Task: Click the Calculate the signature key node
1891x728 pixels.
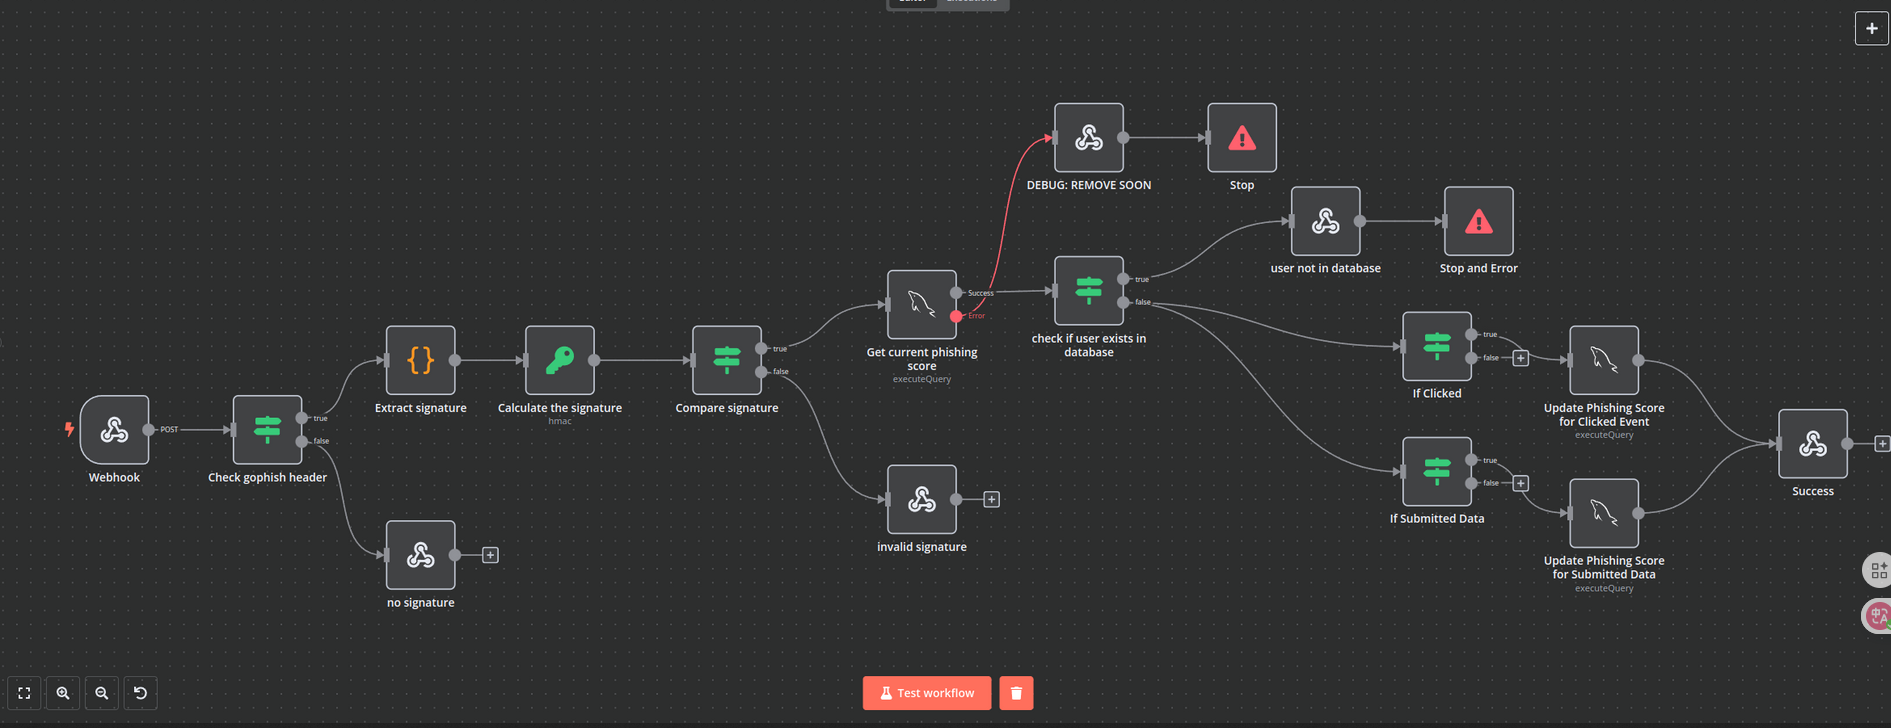Action: (x=559, y=360)
